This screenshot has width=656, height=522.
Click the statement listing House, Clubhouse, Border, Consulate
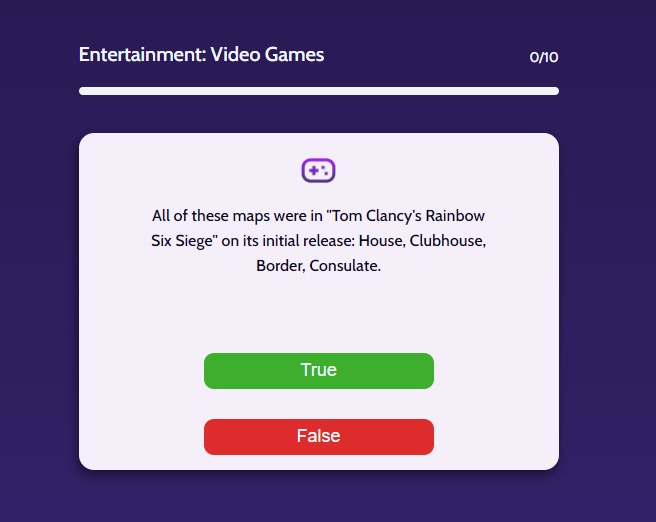coord(318,241)
